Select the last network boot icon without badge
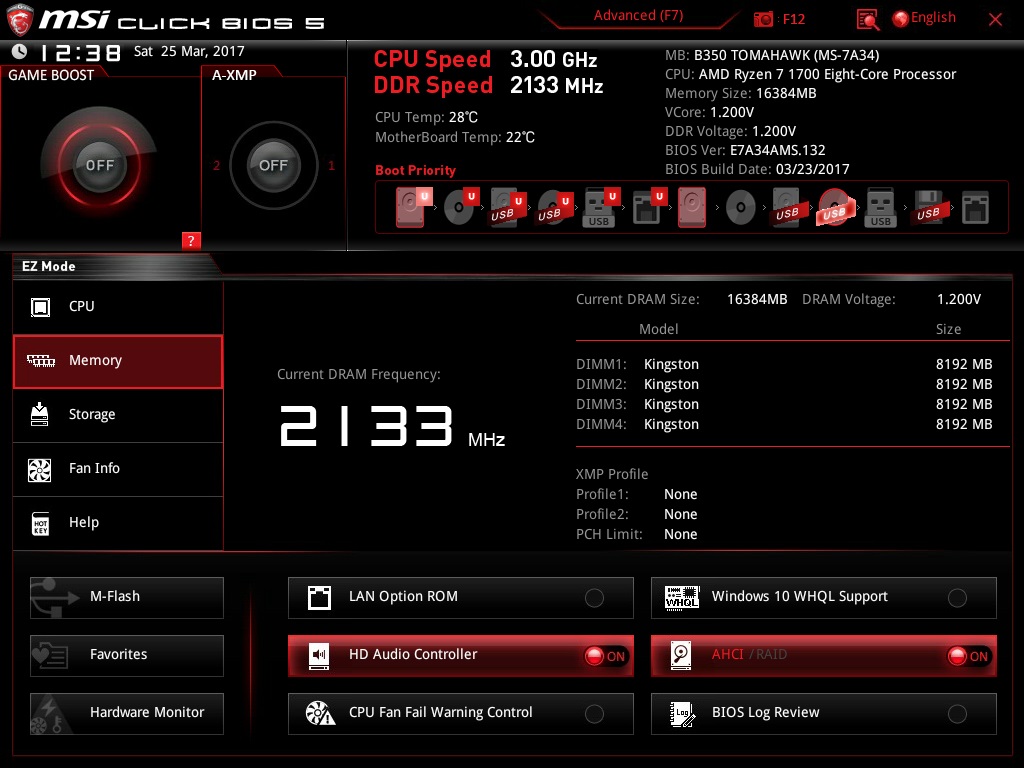 click(975, 208)
